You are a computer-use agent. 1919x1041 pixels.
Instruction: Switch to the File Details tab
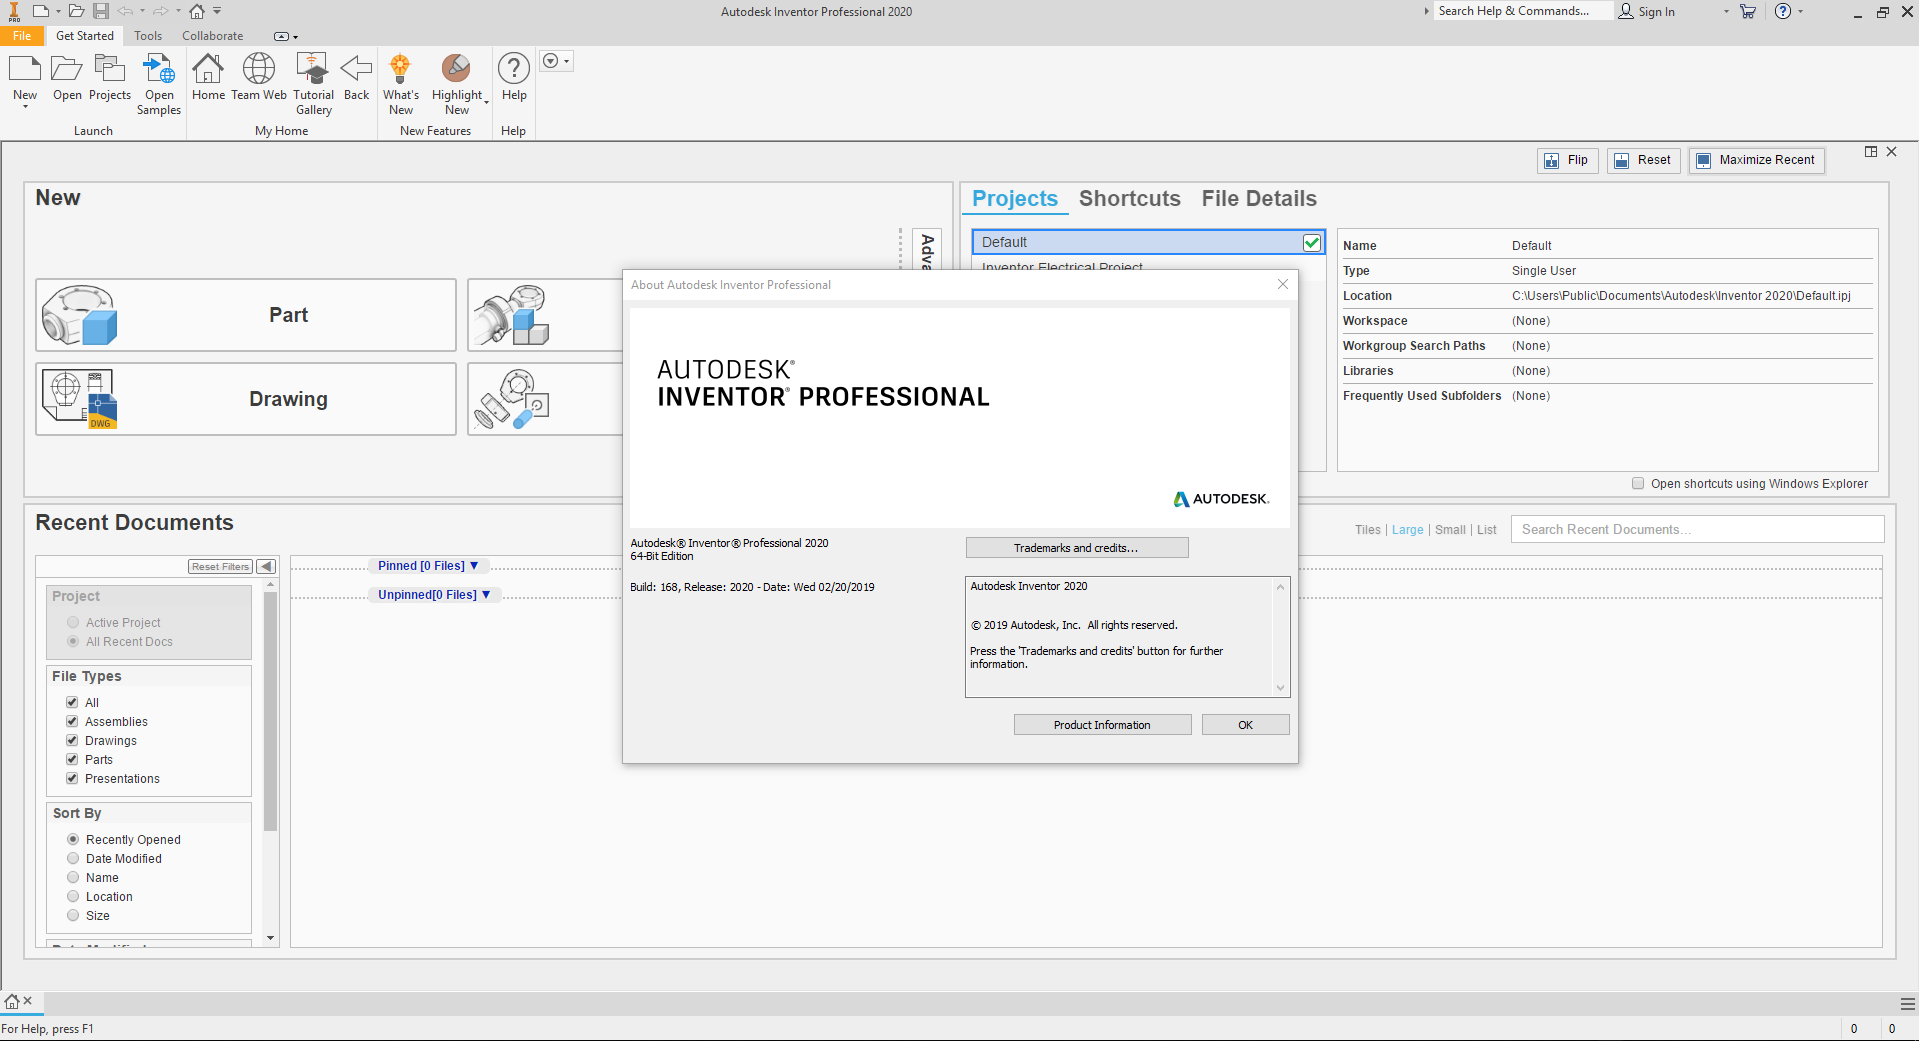[x=1259, y=199]
